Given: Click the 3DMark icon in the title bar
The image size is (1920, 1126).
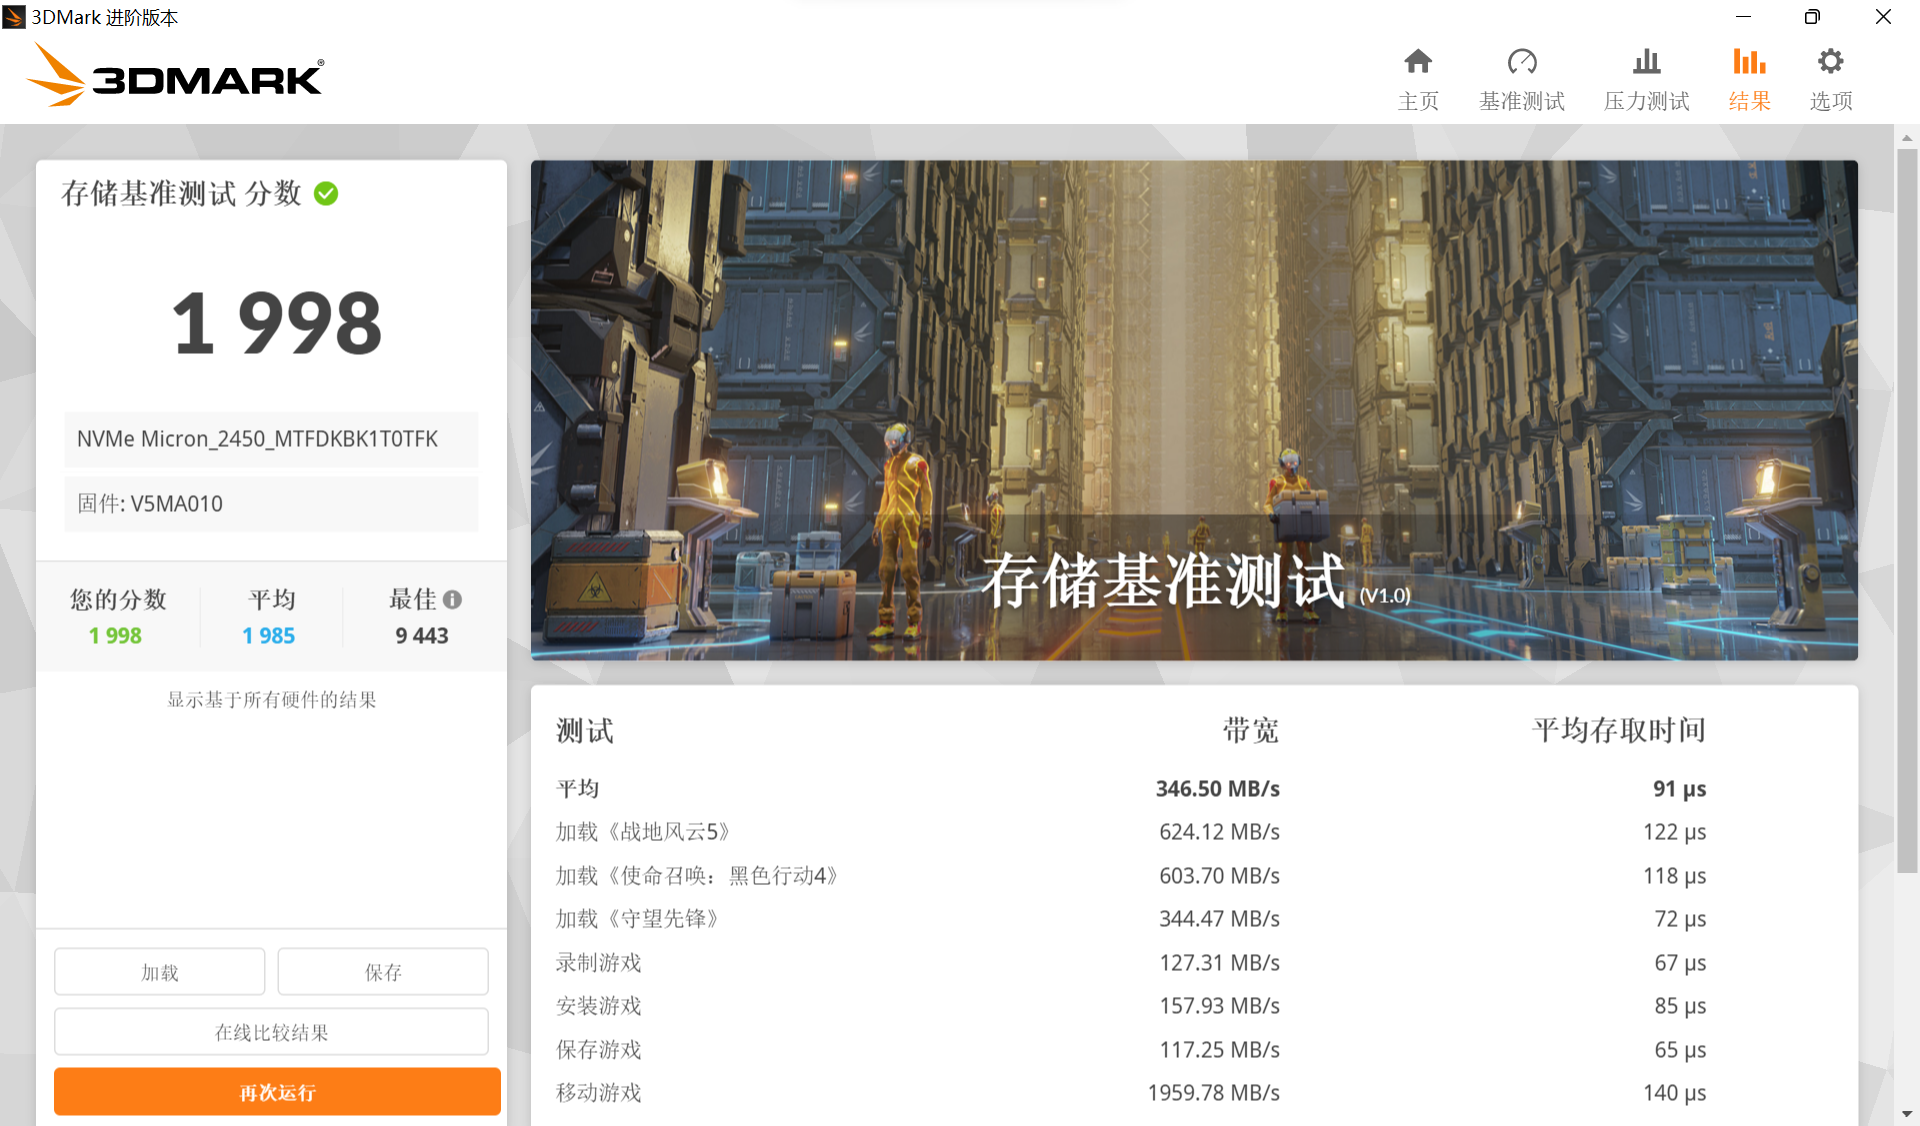Looking at the screenshot, I should point(14,16).
